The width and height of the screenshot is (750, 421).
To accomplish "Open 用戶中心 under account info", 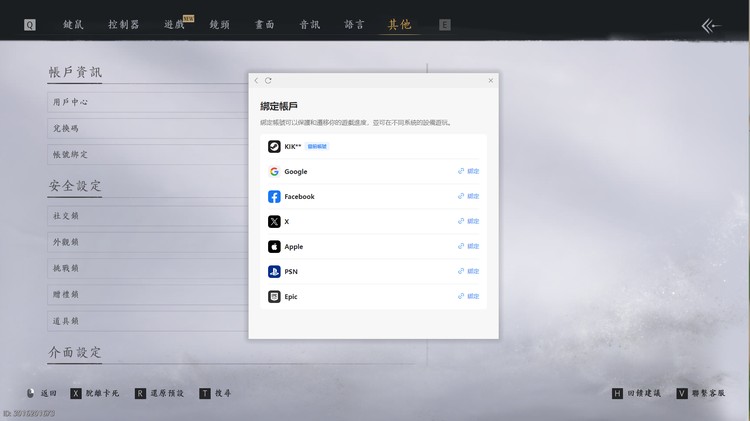I will 70,102.
